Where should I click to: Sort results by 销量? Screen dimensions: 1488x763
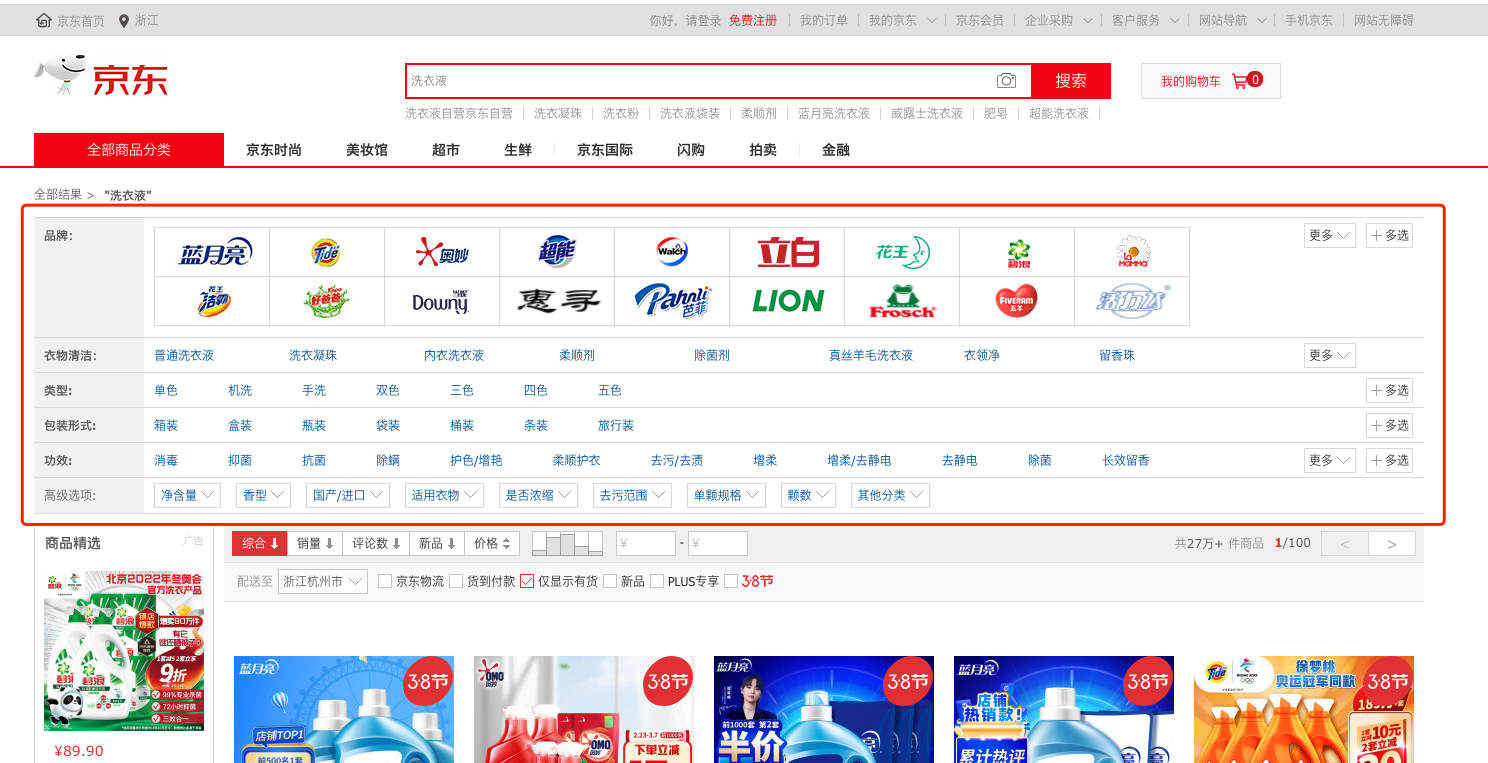click(x=315, y=543)
